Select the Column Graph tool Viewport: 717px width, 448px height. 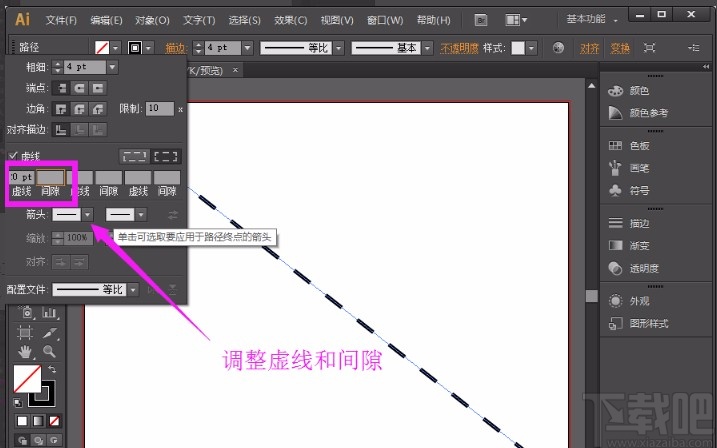(x=49, y=313)
